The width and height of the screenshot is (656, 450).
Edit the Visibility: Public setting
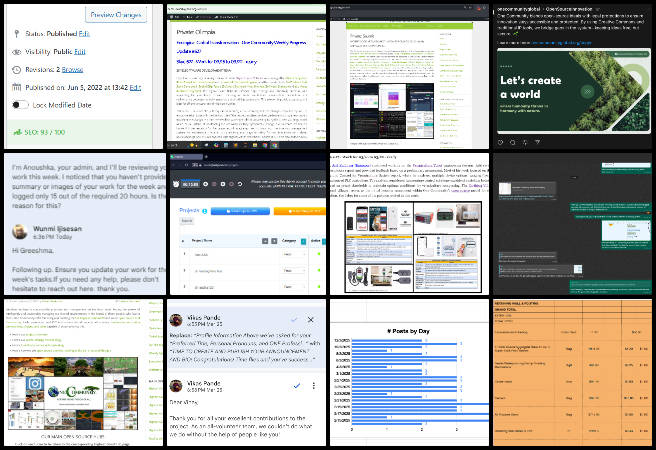(79, 51)
